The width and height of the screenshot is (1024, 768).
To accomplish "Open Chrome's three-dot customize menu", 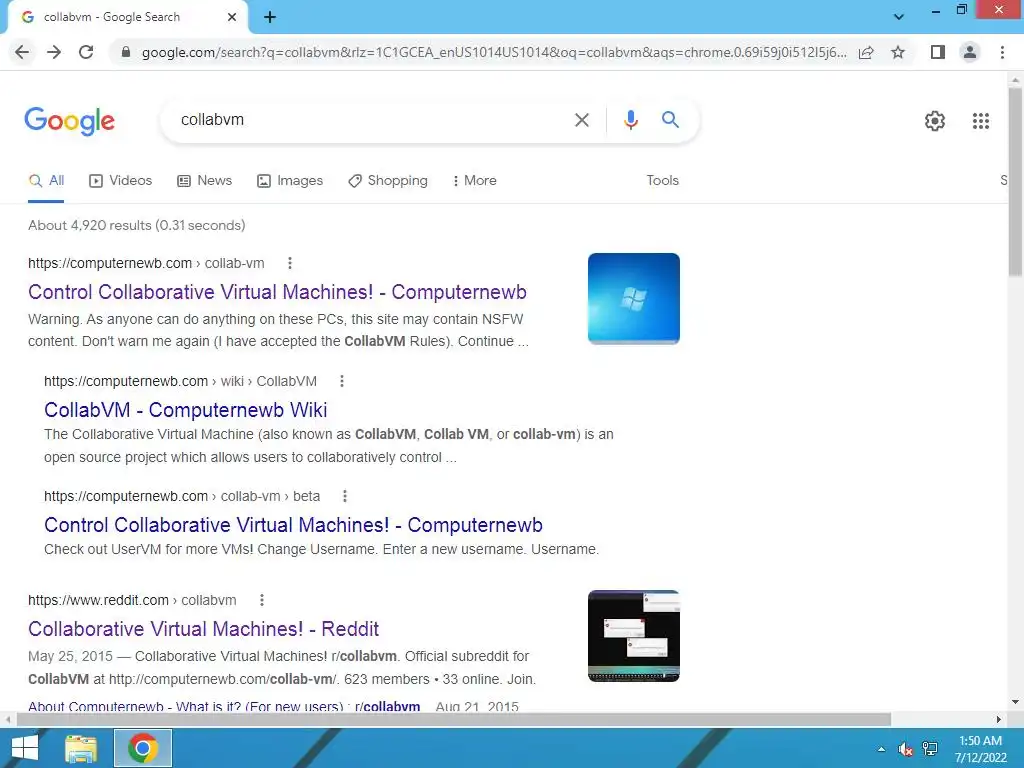I will tap(1002, 52).
